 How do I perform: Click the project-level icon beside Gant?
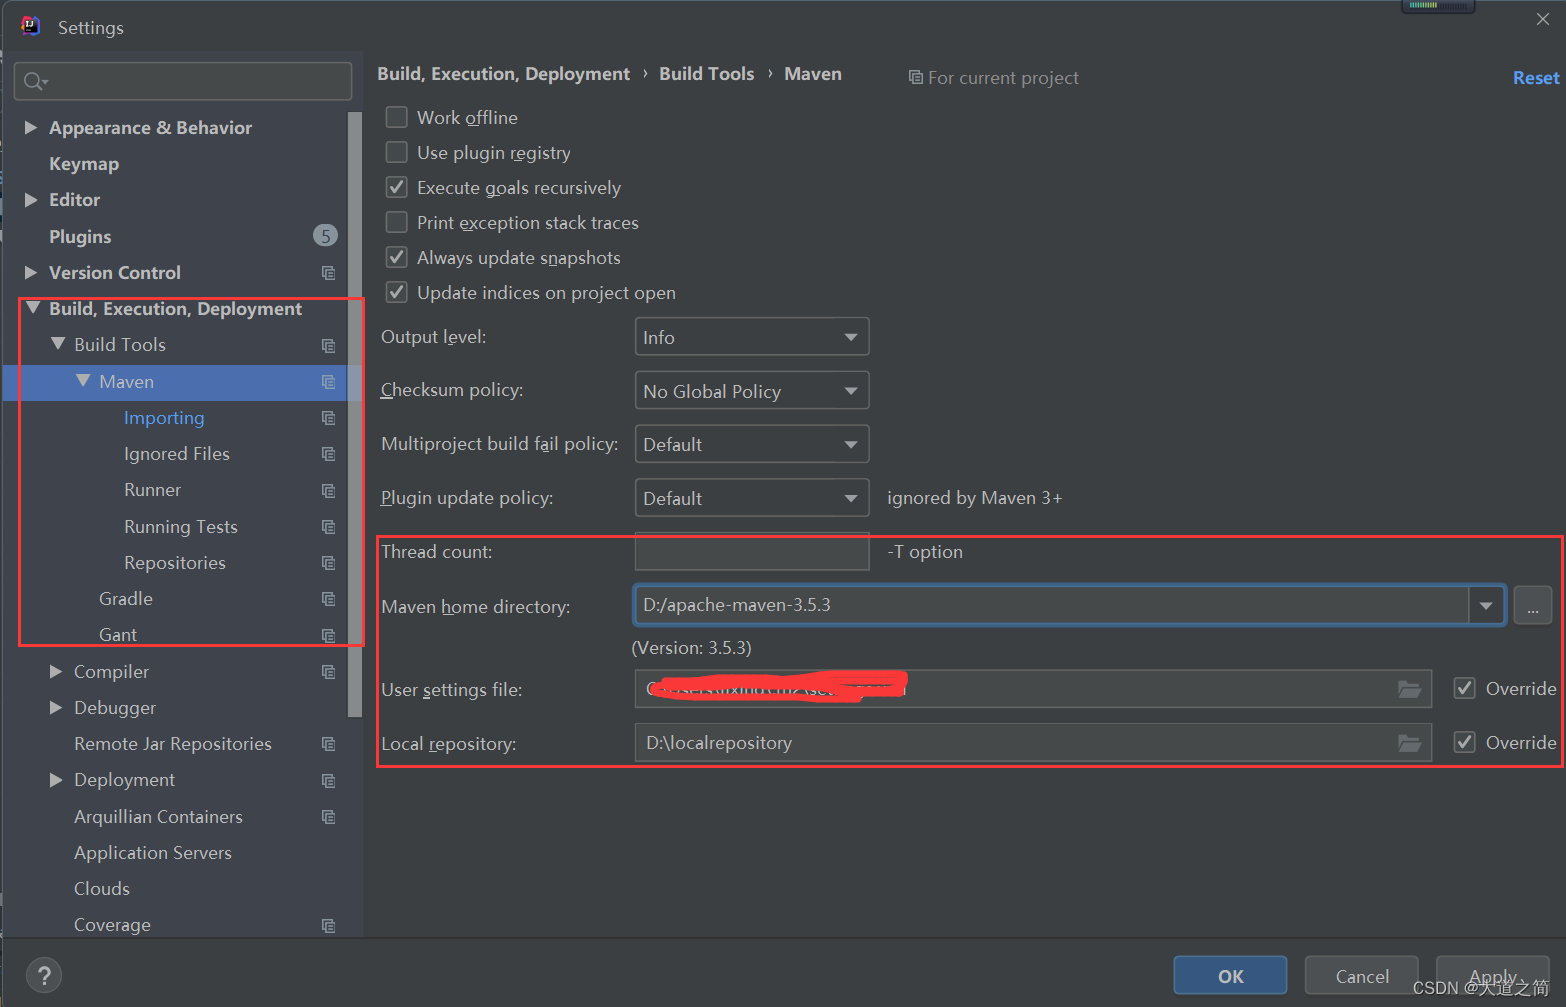[328, 635]
